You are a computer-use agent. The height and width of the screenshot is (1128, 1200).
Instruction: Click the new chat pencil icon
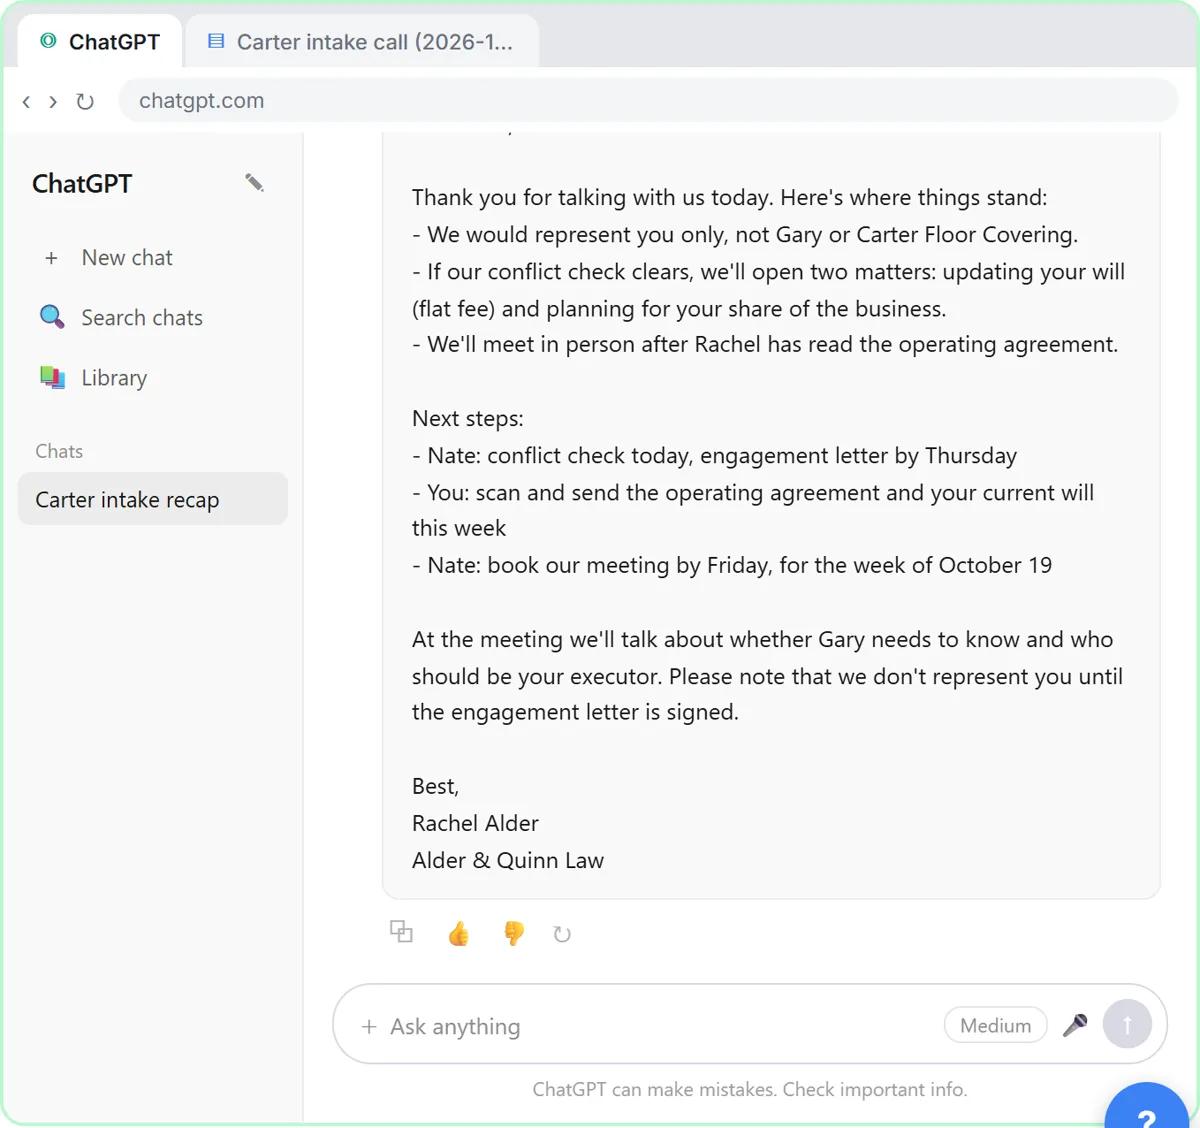[x=254, y=182]
